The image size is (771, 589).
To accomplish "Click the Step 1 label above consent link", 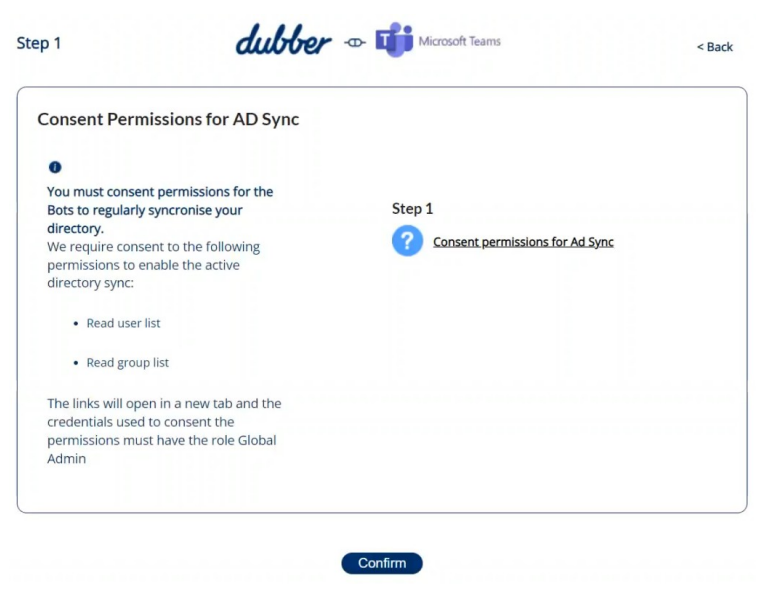I will [x=413, y=209].
